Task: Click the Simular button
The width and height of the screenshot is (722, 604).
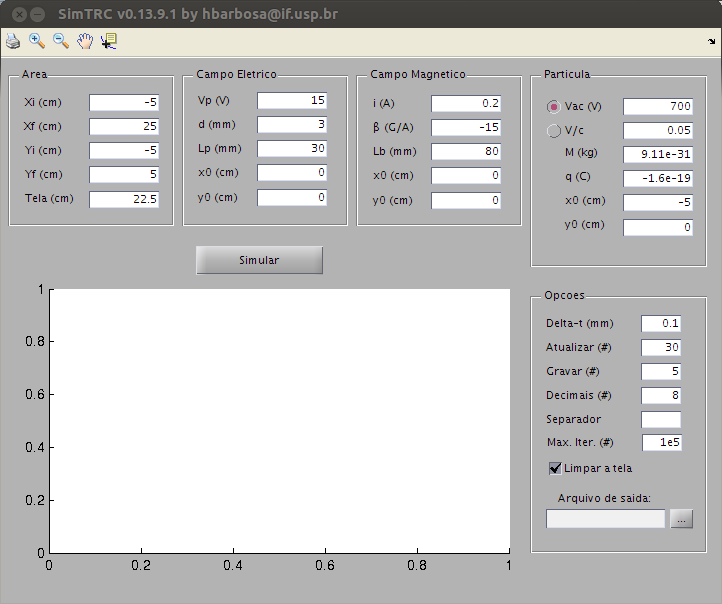Action: tap(259, 260)
